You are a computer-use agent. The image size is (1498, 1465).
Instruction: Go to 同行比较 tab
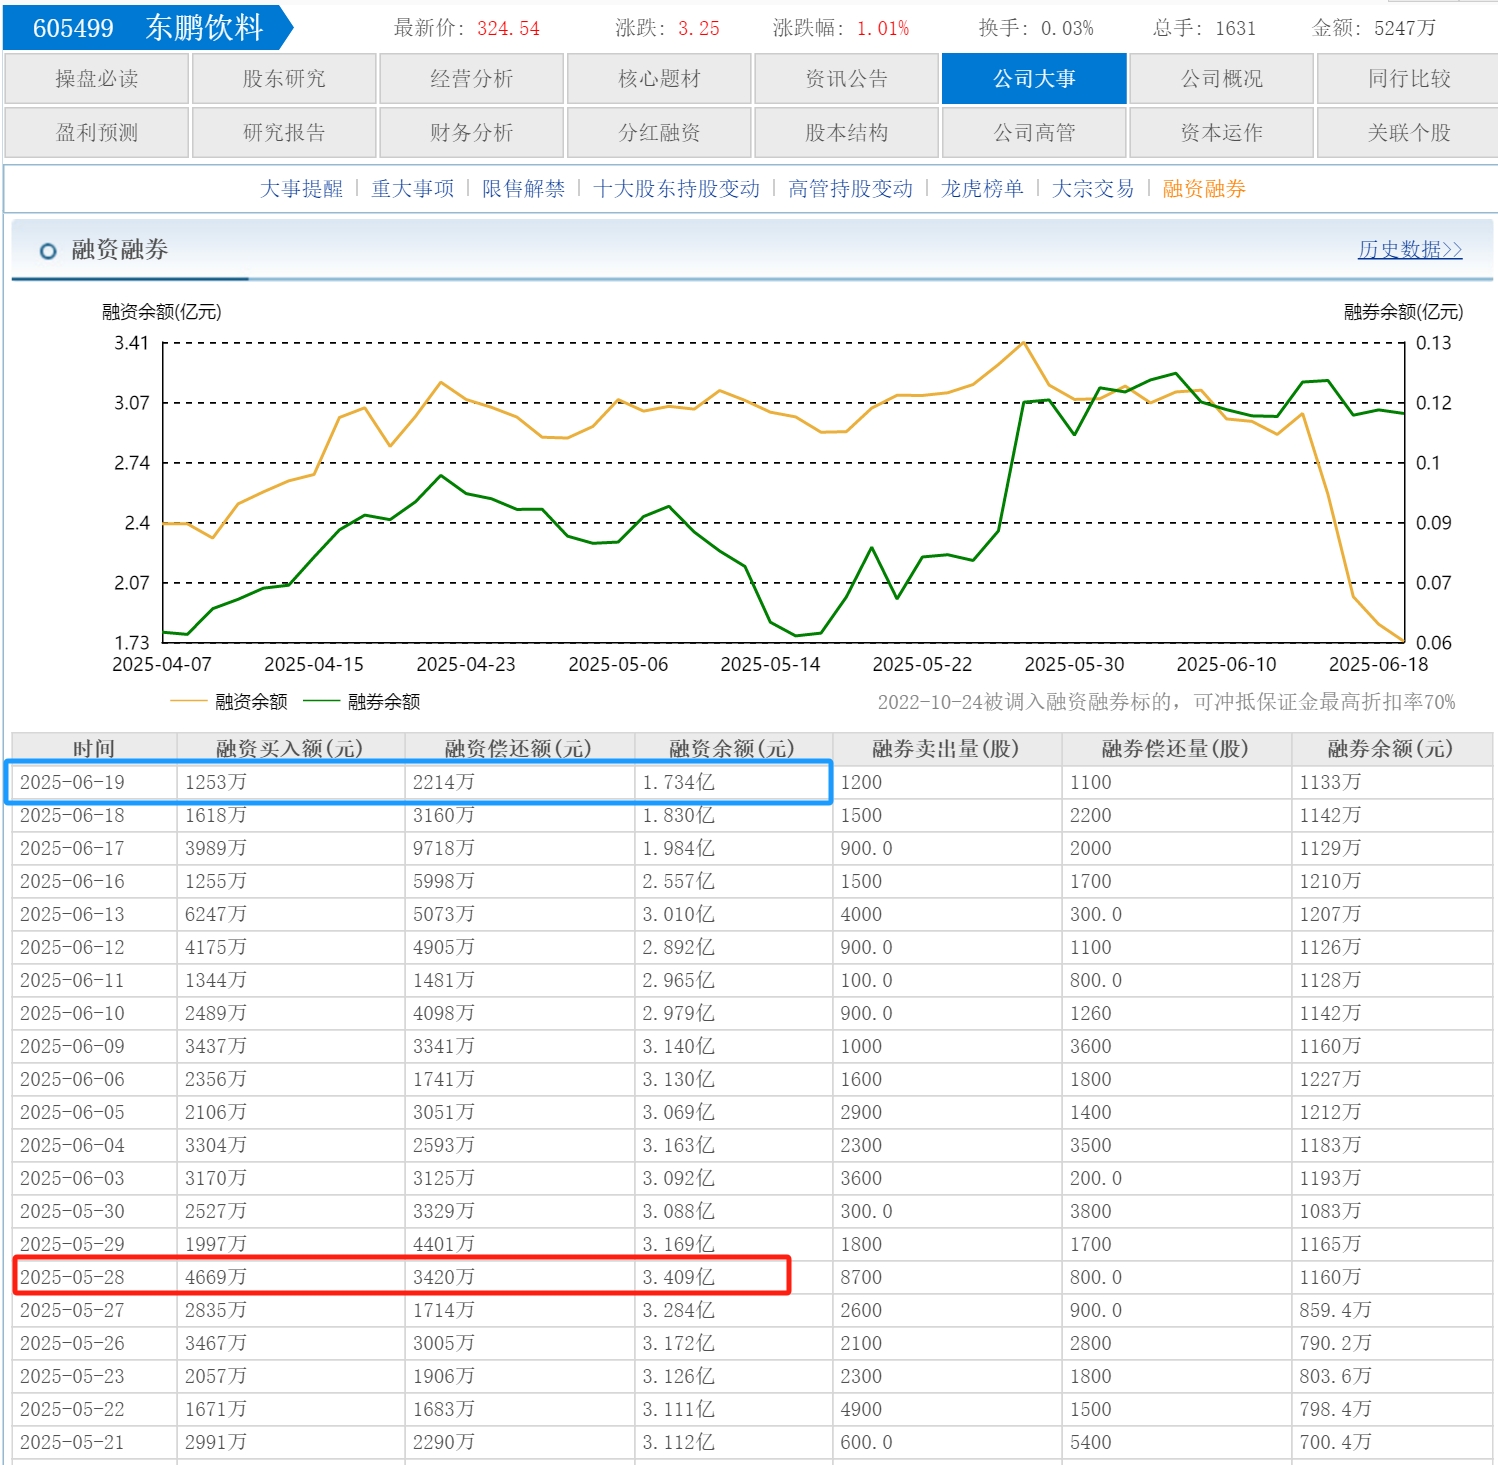(1409, 79)
